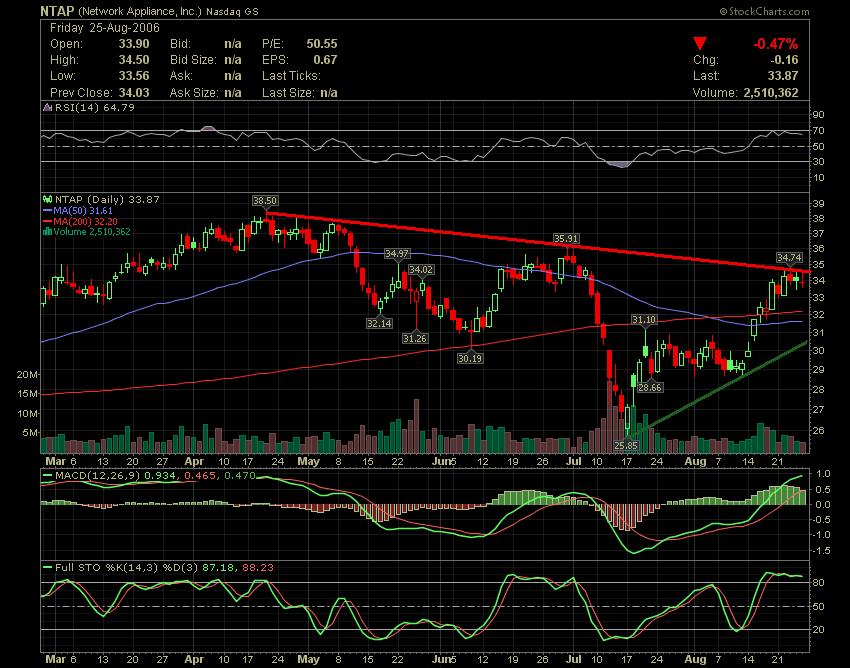This screenshot has width=850, height=668.
Task: Click the red MA(200) legend line marker
Action: click(48, 221)
